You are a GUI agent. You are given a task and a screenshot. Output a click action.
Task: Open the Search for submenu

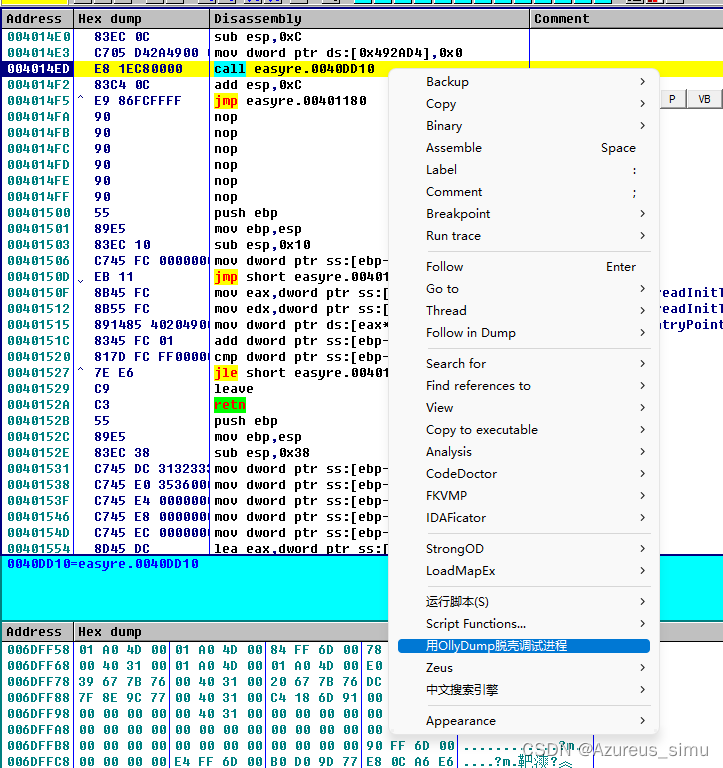pos(524,364)
